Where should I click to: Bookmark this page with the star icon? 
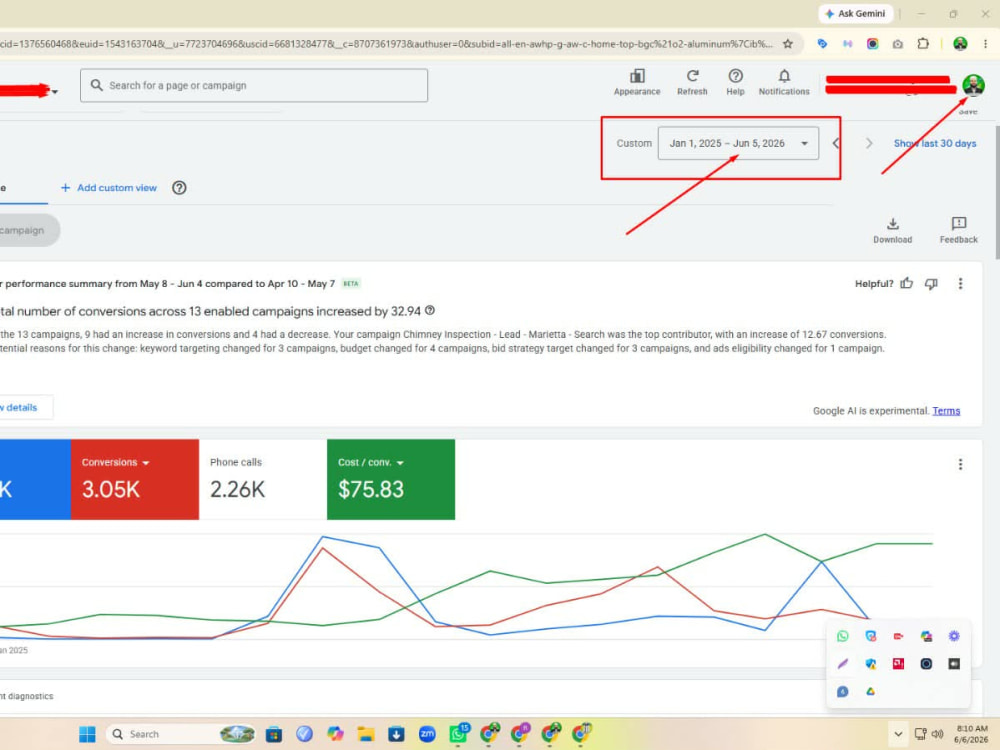coord(788,43)
